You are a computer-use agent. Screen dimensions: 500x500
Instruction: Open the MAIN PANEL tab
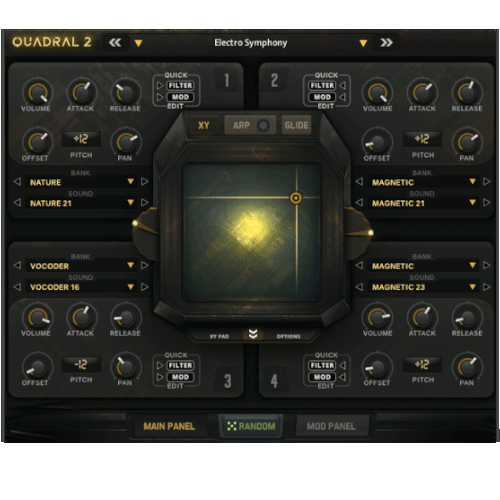pos(169,426)
